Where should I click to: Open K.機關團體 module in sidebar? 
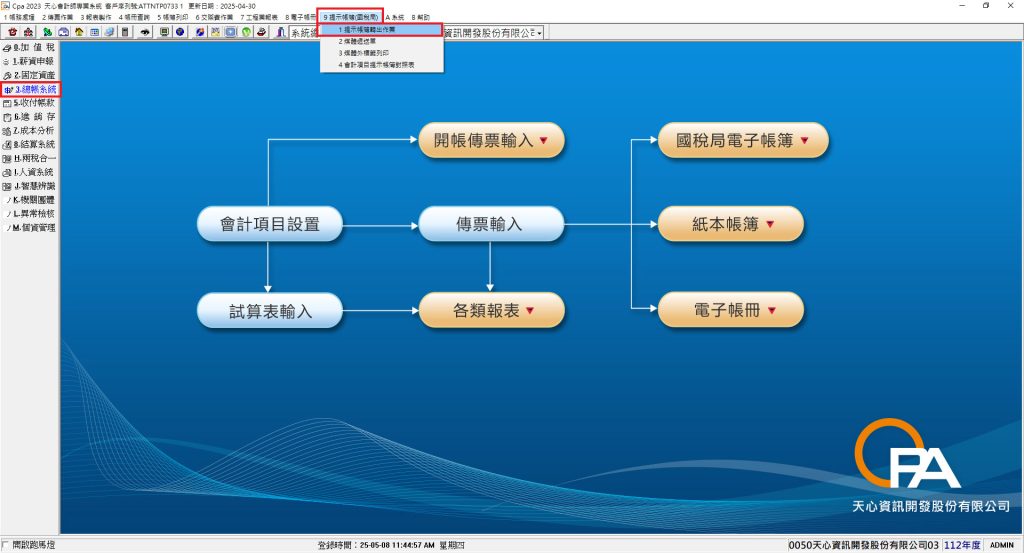(x=29, y=200)
